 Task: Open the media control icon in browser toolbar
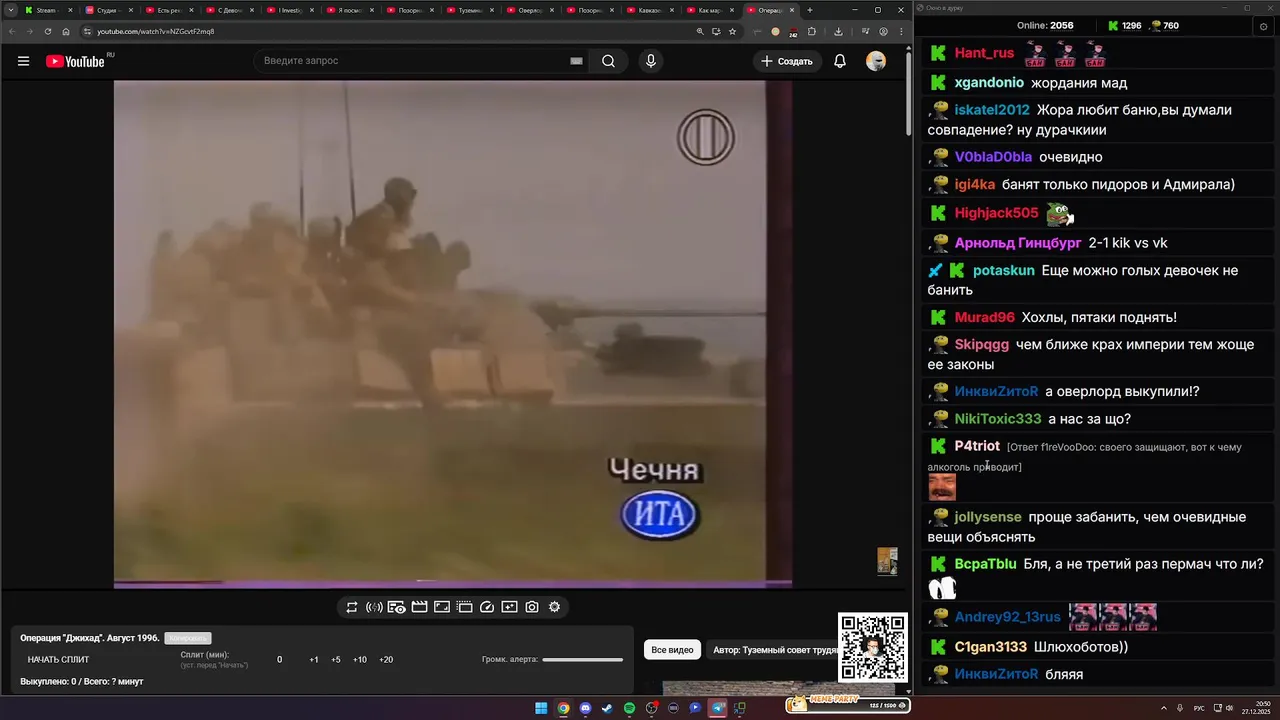865,31
